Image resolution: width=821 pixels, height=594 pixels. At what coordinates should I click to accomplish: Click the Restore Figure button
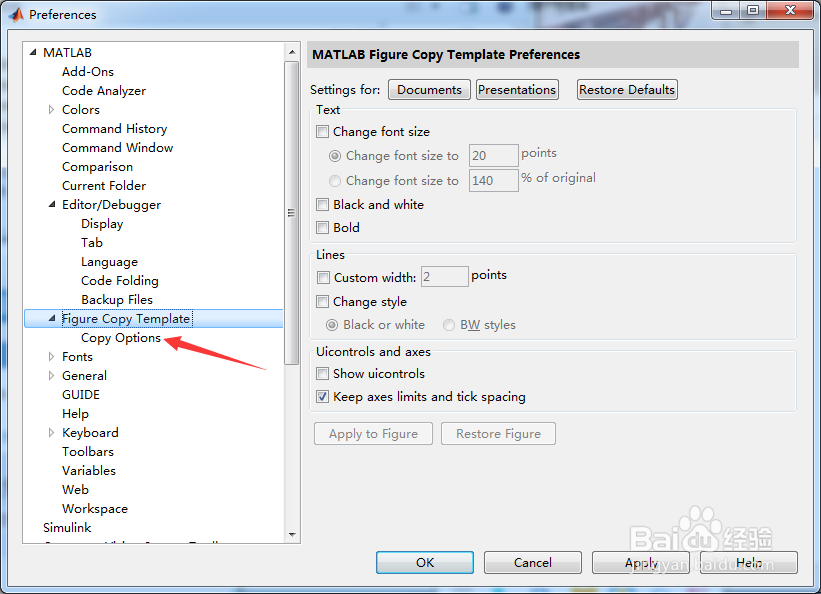tap(498, 434)
